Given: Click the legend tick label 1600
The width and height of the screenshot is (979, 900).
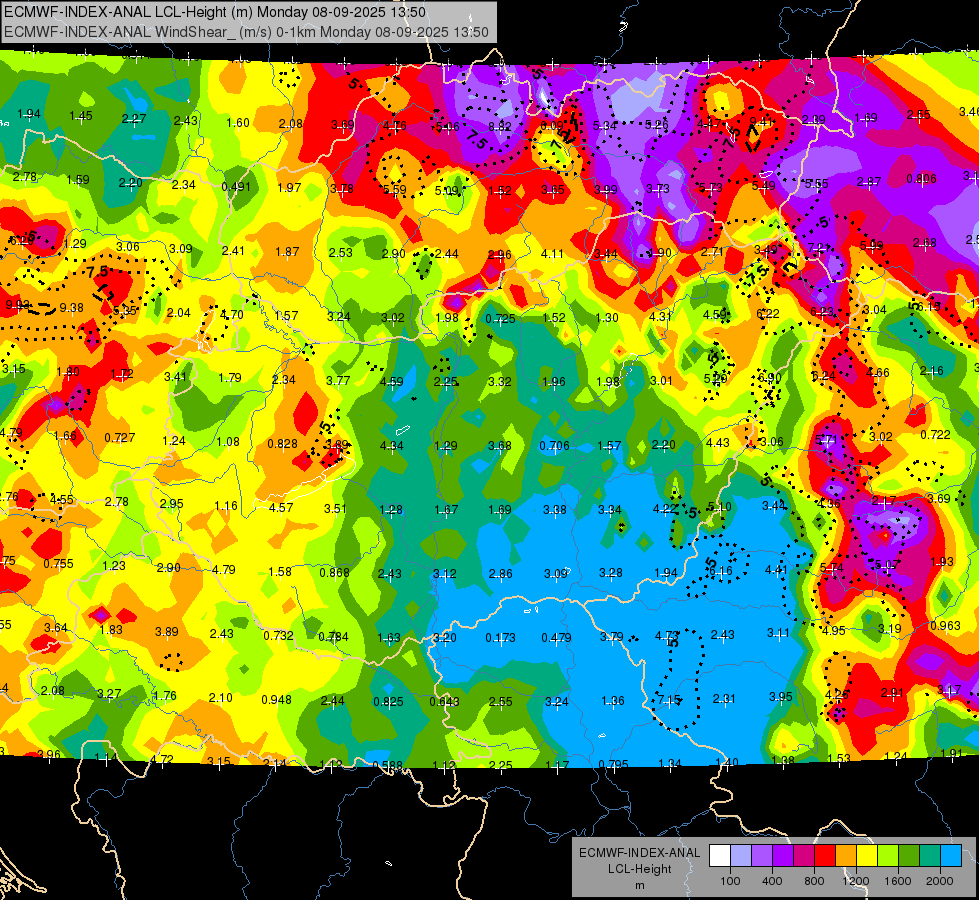Looking at the screenshot, I should click(898, 881).
